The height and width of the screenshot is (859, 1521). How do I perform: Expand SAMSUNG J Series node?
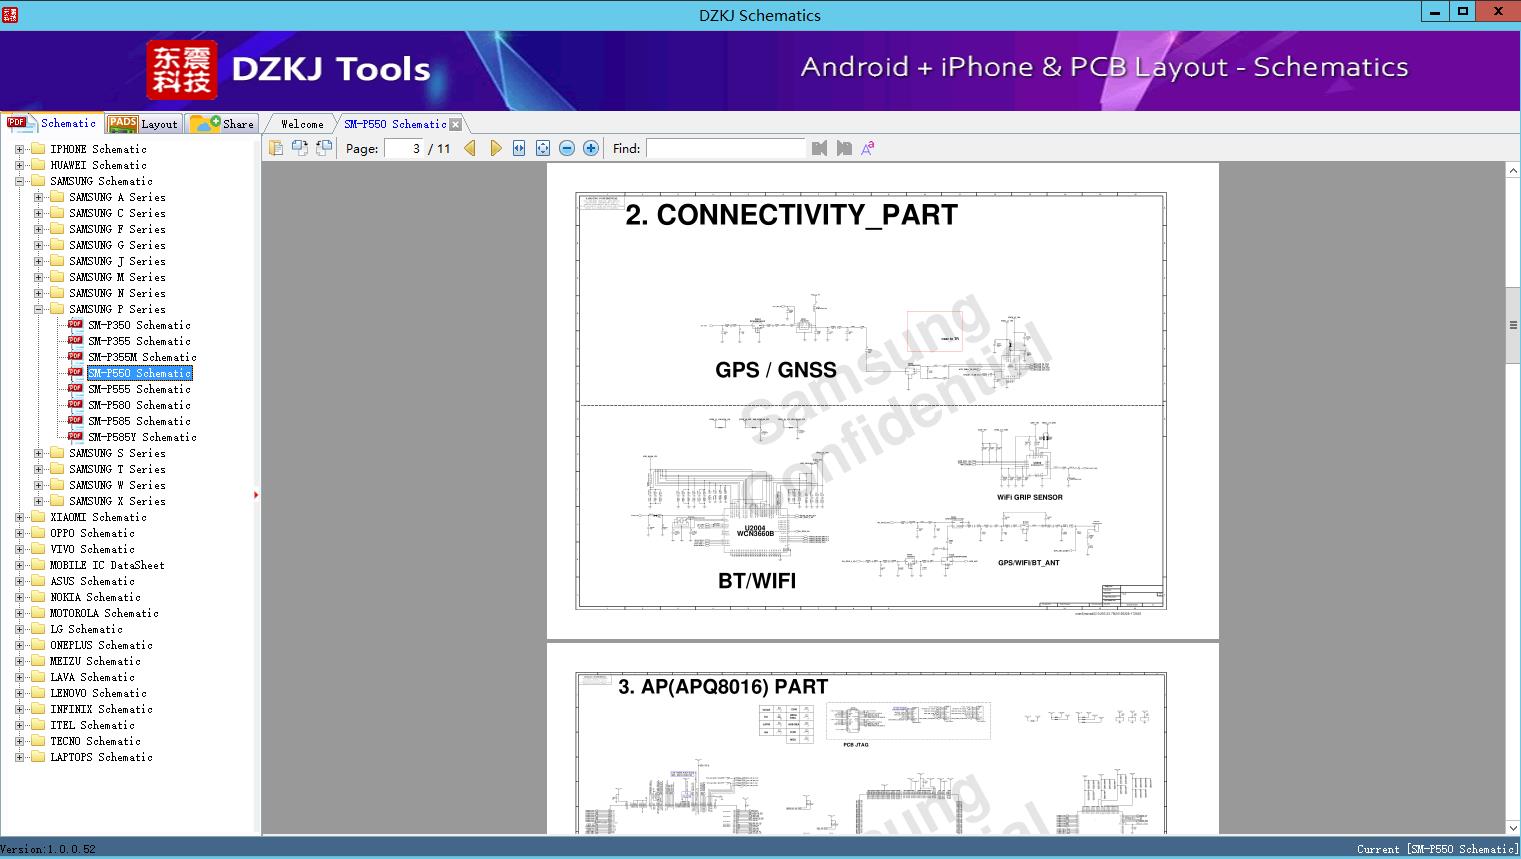[x=38, y=261]
